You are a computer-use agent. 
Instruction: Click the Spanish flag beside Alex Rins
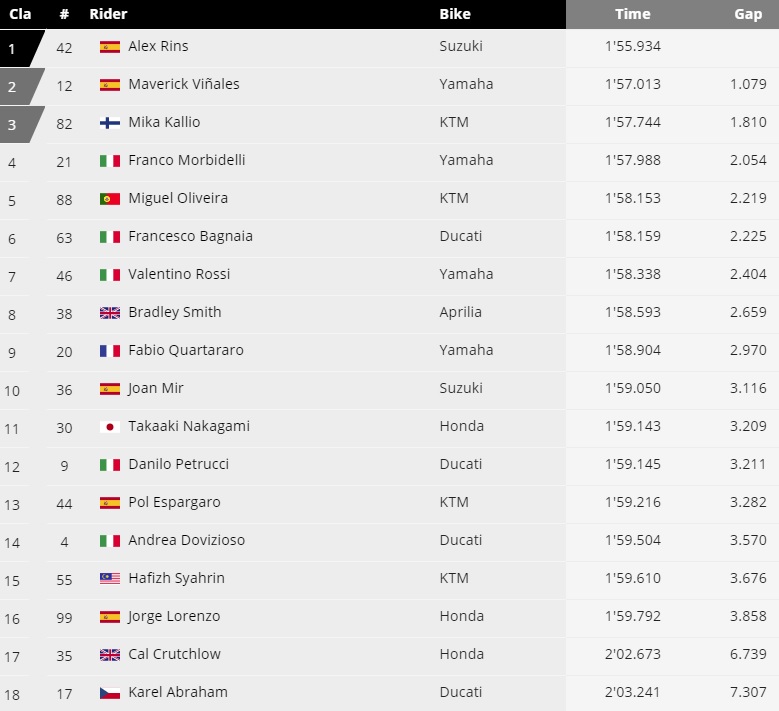110,47
